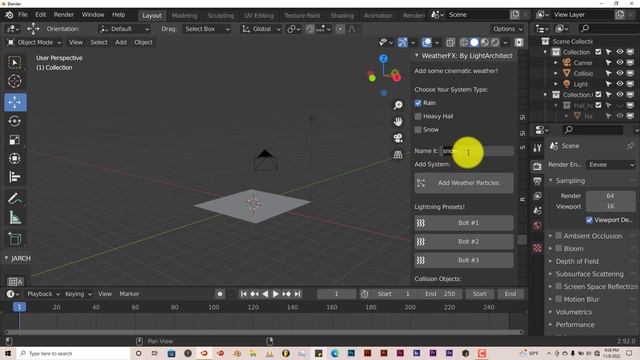Click Type here to search box
The width and height of the screenshot is (640, 360).
click(x=73, y=353)
